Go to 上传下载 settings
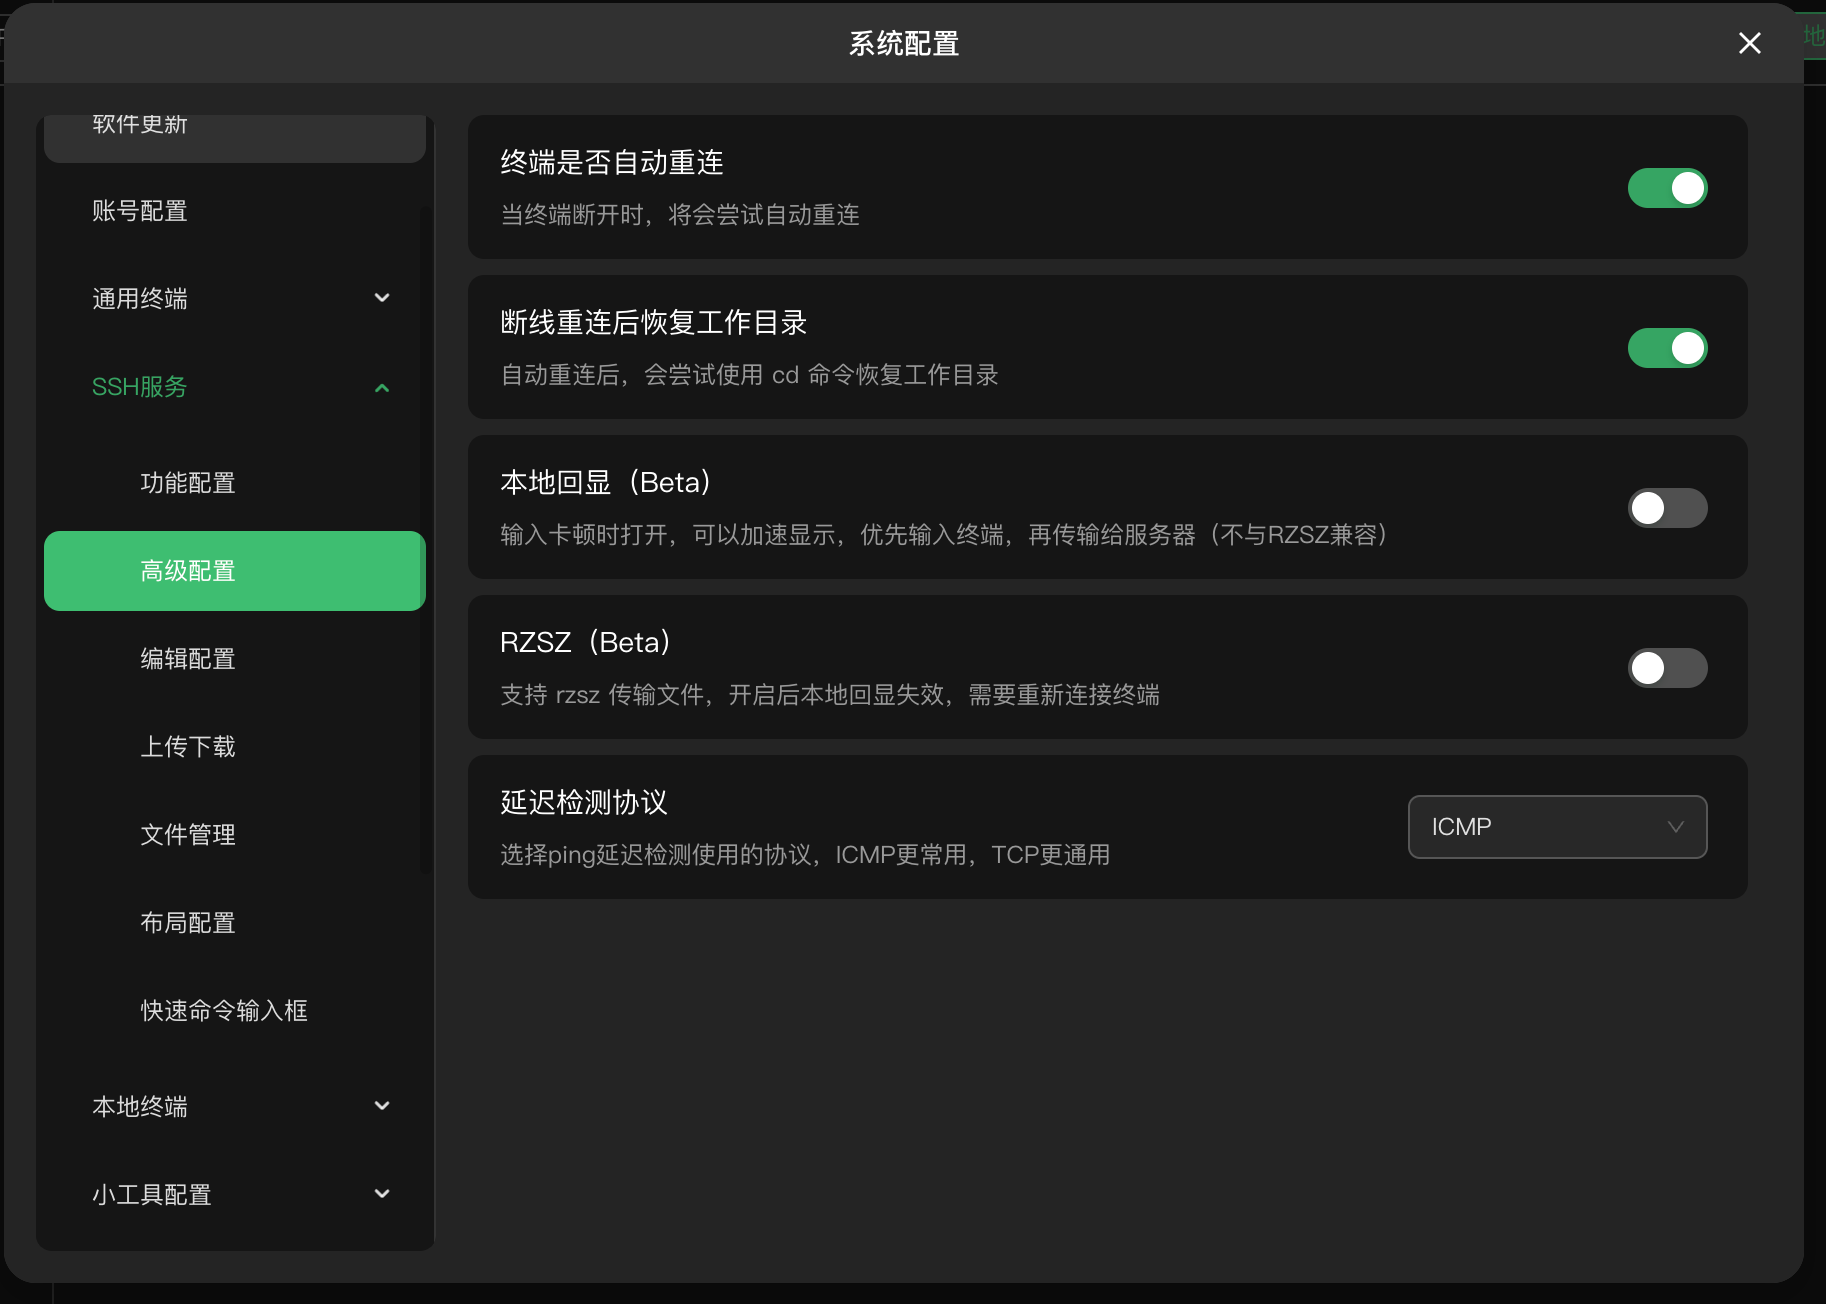 pos(188,746)
